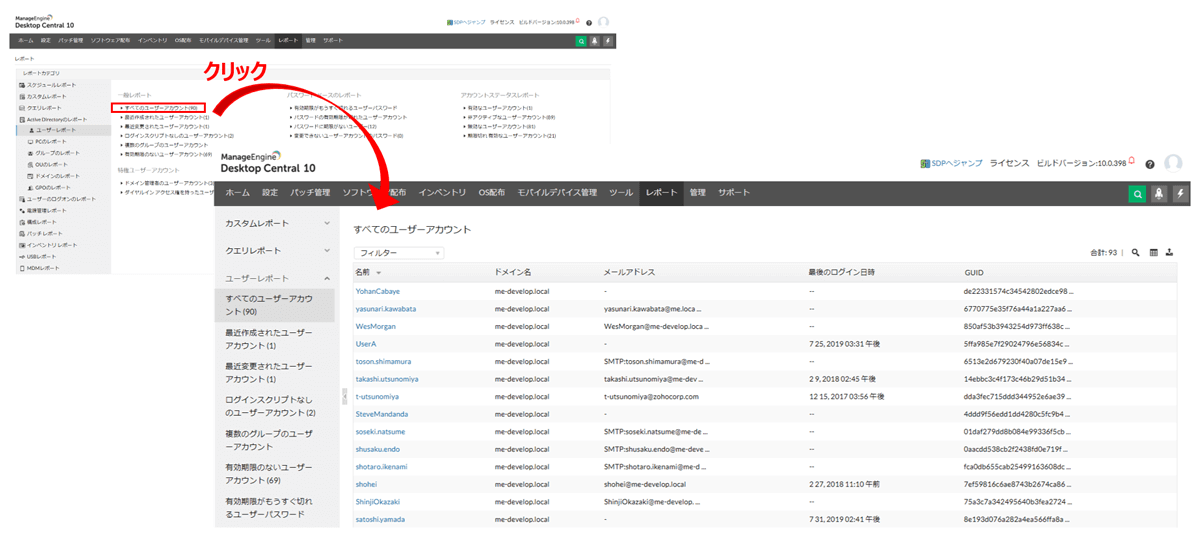This screenshot has height=535, width=1200.
Task: Click the bell icon in the small background page
Action: tap(595, 41)
